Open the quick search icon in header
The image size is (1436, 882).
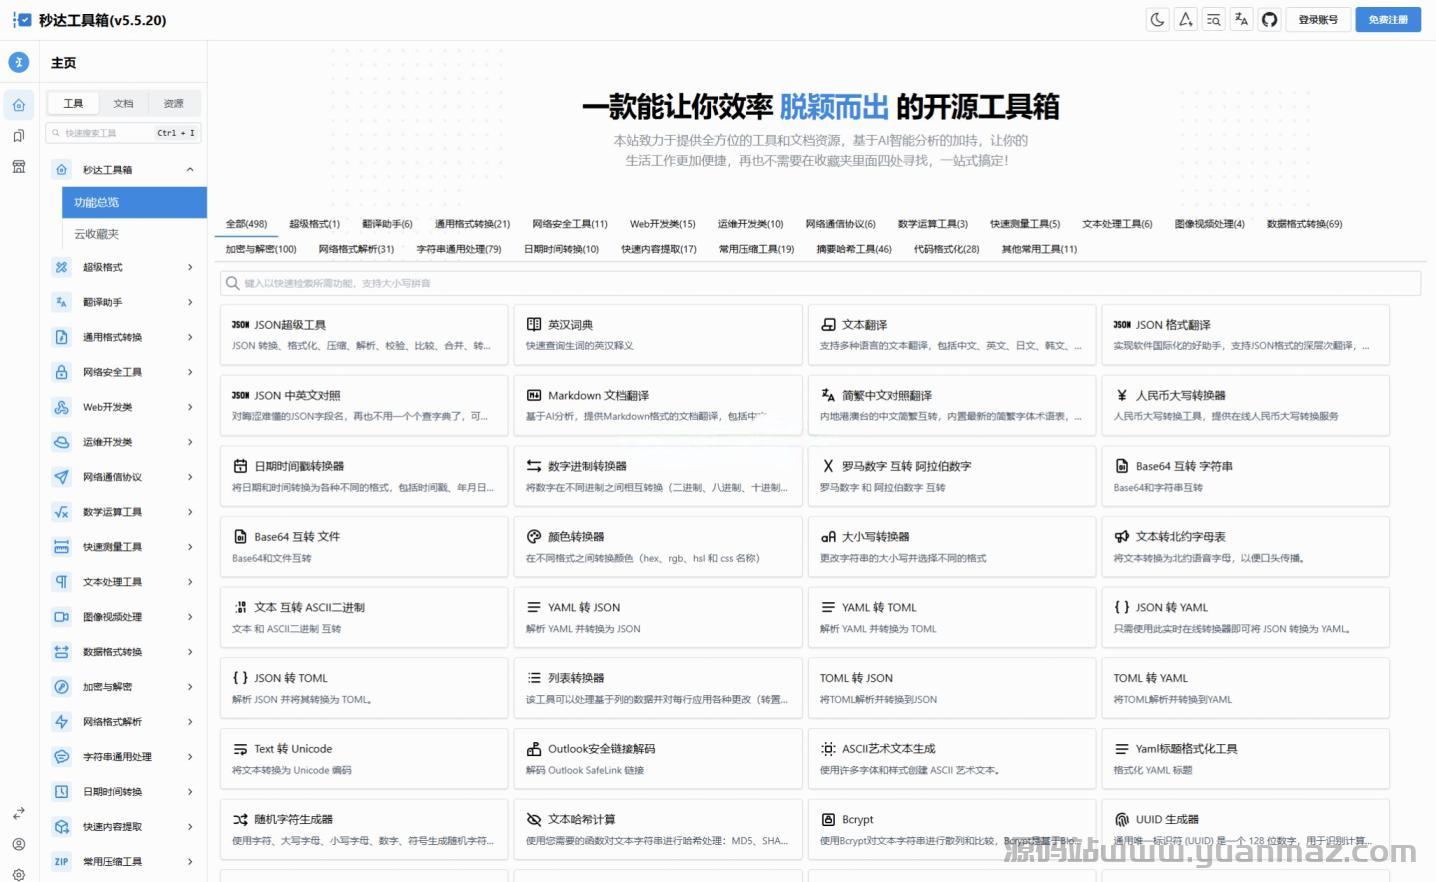pyautogui.click(x=1213, y=20)
